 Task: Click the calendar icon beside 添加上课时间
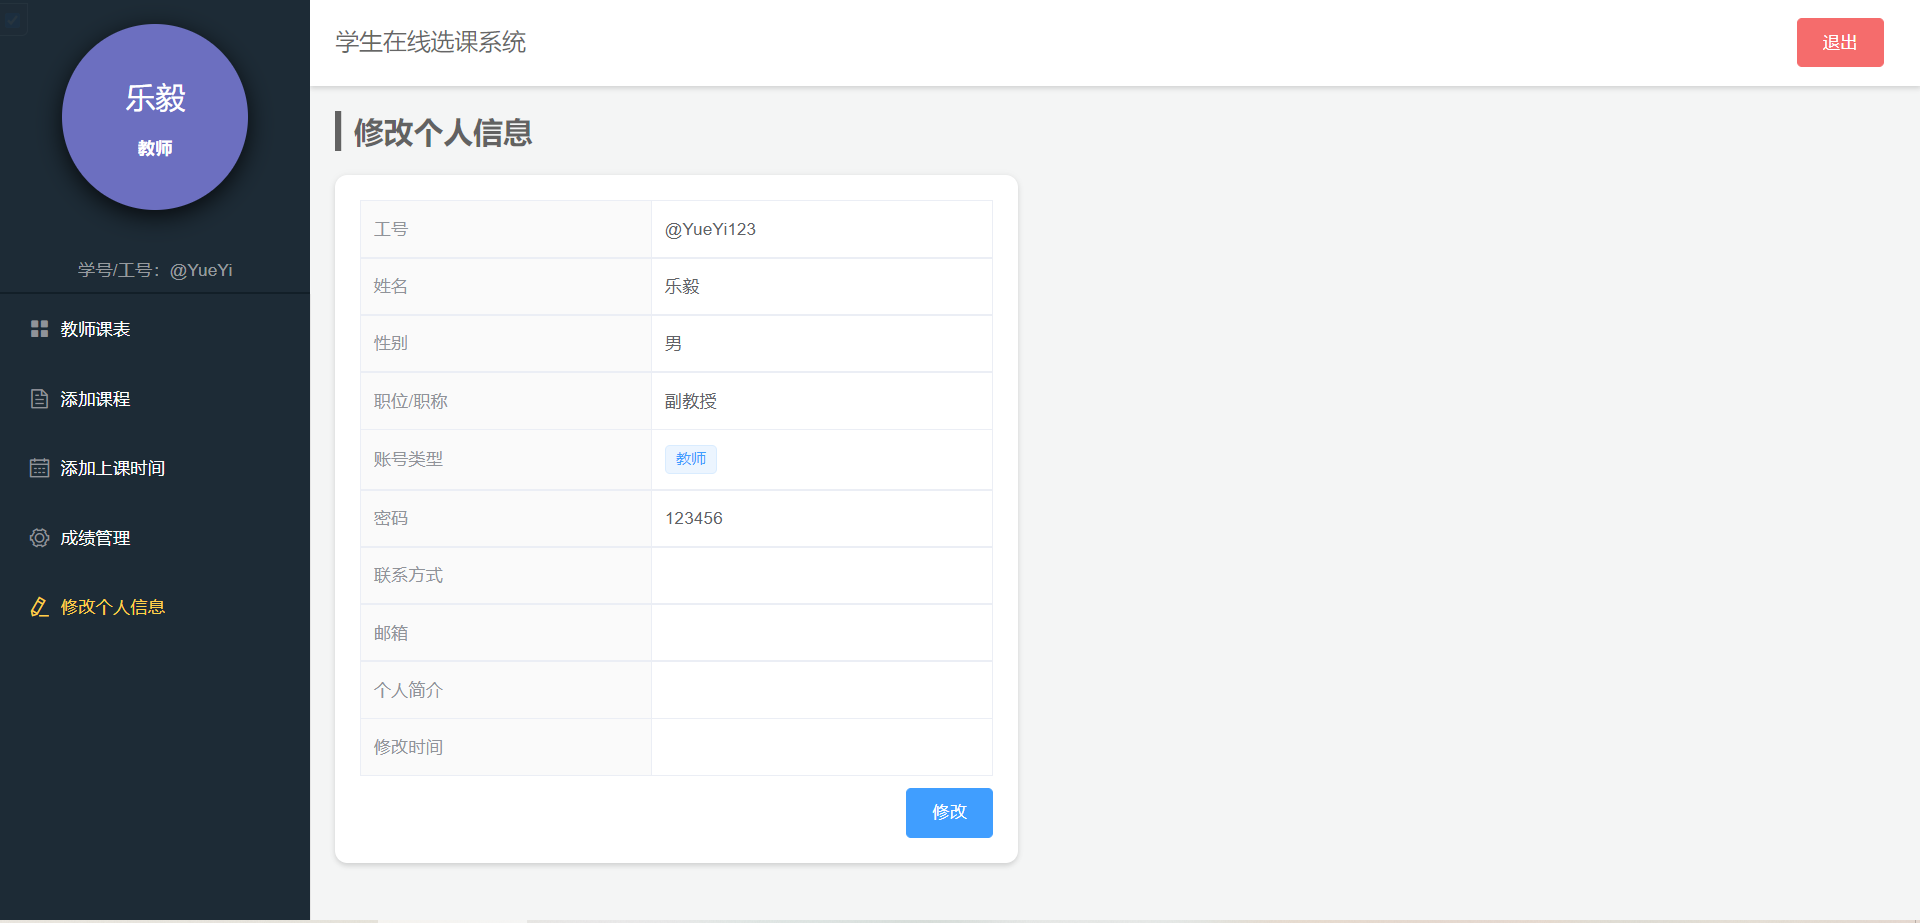39,468
